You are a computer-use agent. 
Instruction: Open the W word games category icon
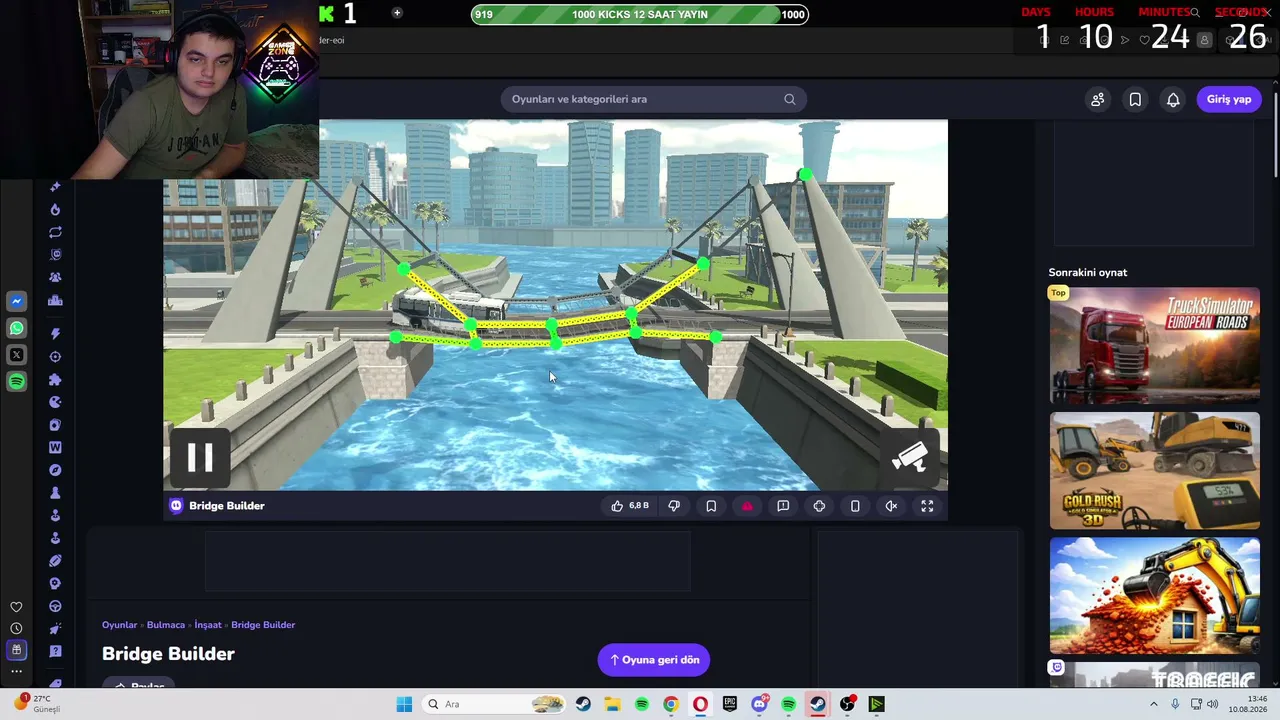(x=55, y=447)
